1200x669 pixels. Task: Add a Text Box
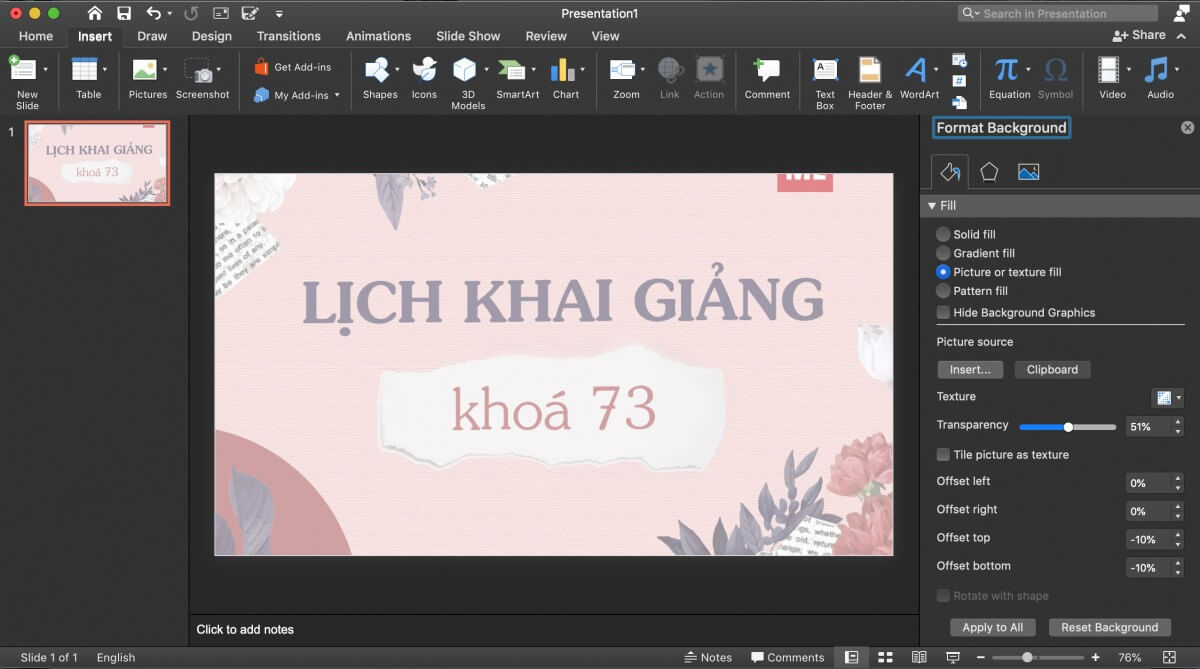(825, 72)
